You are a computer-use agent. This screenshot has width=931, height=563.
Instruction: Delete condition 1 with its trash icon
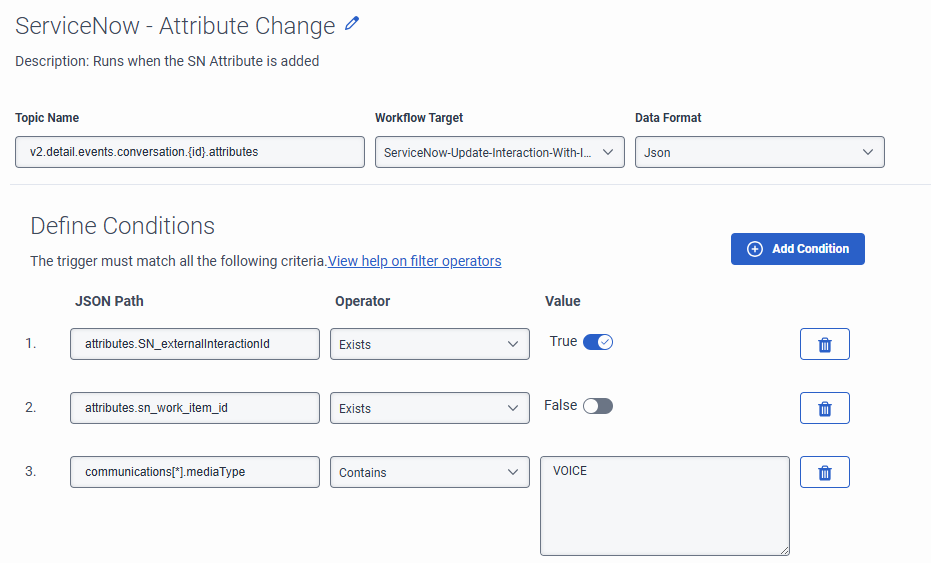pyautogui.click(x=824, y=344)
